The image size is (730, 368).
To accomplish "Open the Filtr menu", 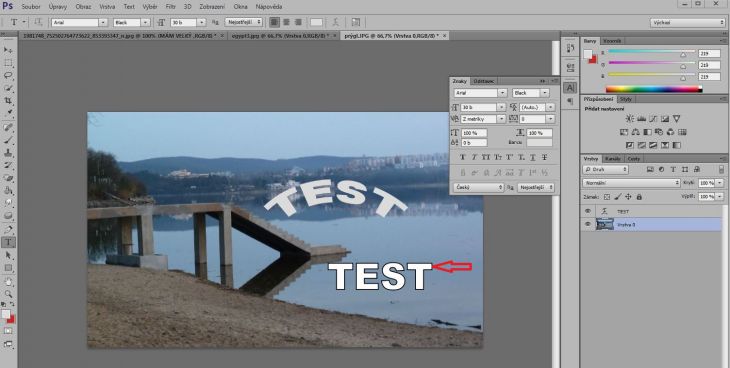I will click(171, 7).
